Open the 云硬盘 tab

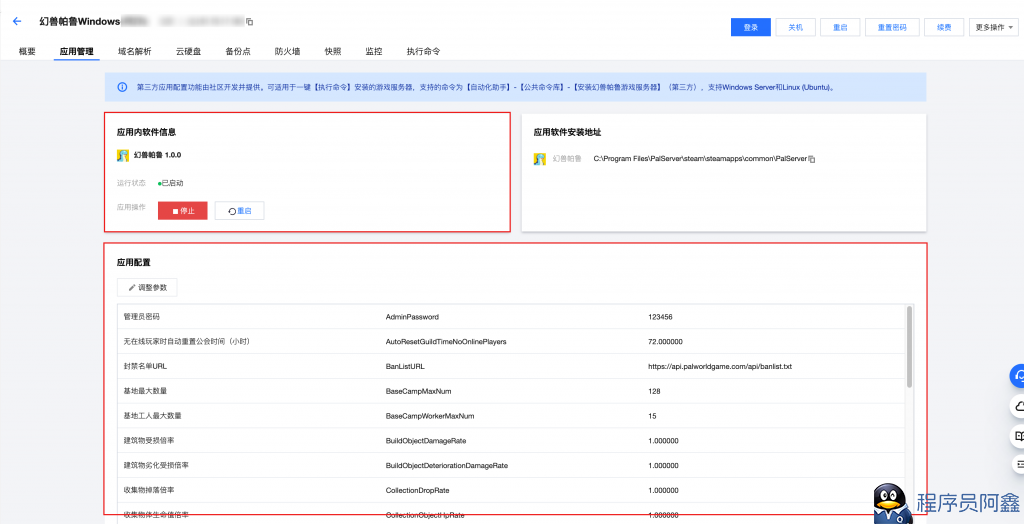188,51
